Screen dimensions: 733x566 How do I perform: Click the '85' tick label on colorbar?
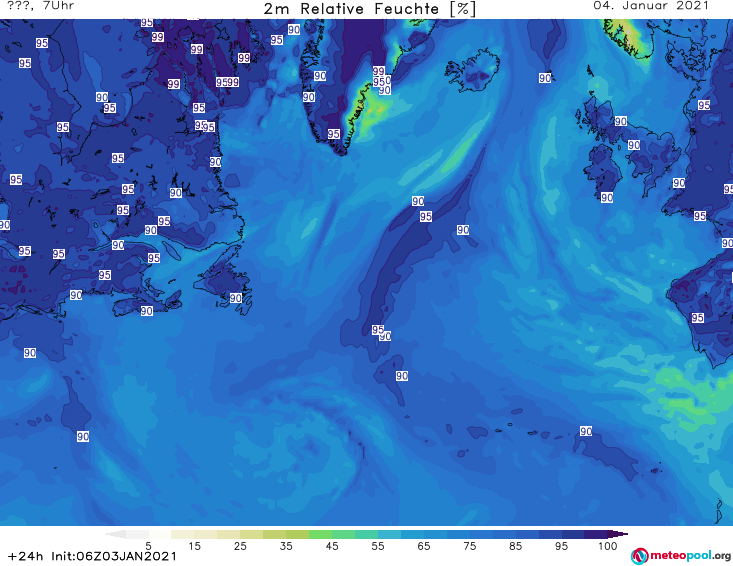point(515,545)
